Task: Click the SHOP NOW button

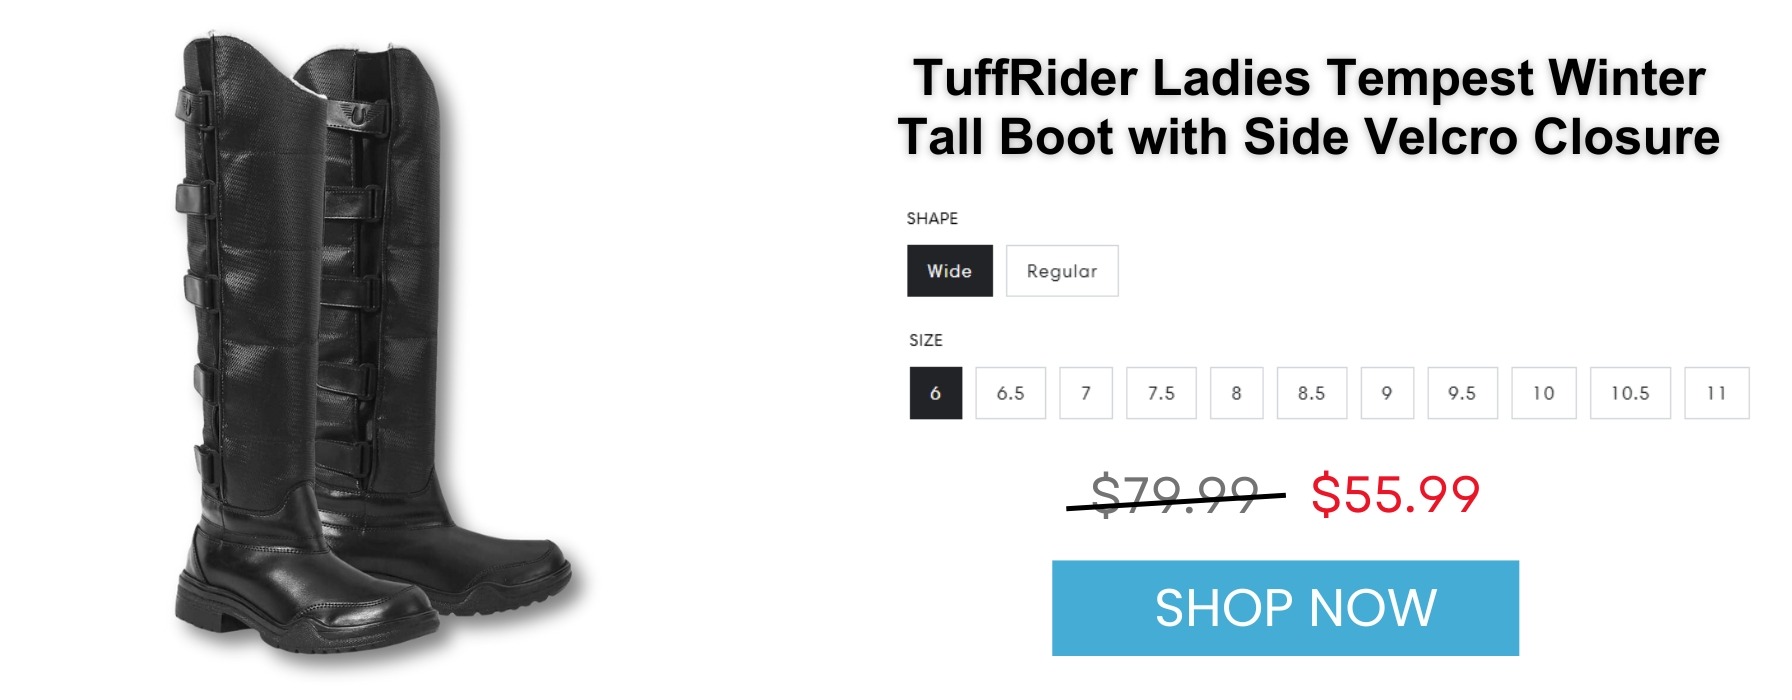Action: tap(1285, 608)
